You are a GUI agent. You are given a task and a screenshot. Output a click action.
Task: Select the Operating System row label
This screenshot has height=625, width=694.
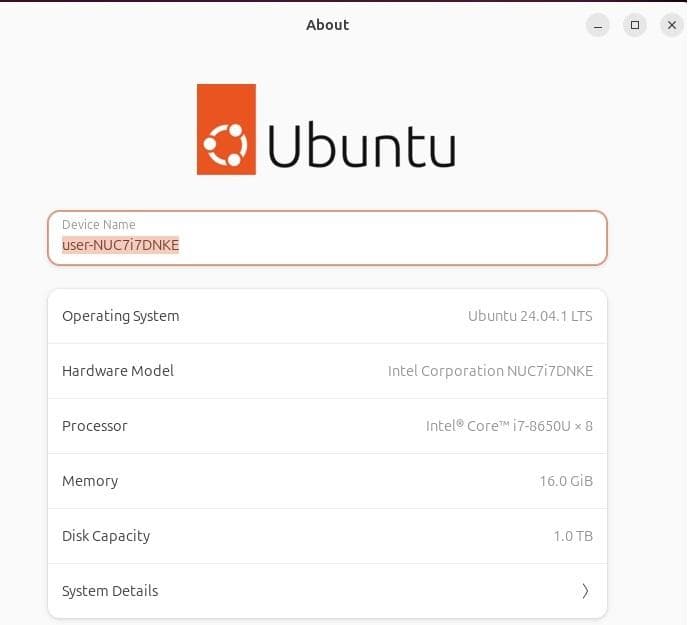(x=121, y=316)
